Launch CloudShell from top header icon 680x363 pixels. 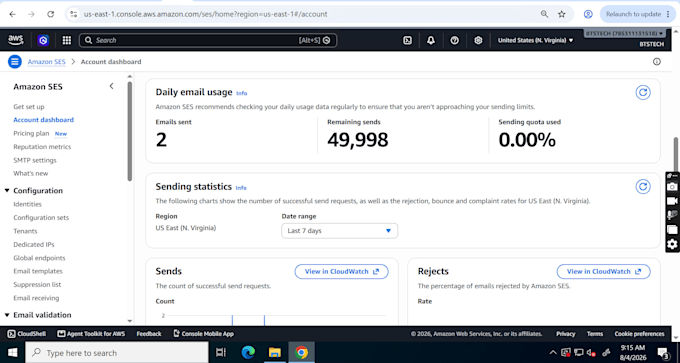click(407, 40)
